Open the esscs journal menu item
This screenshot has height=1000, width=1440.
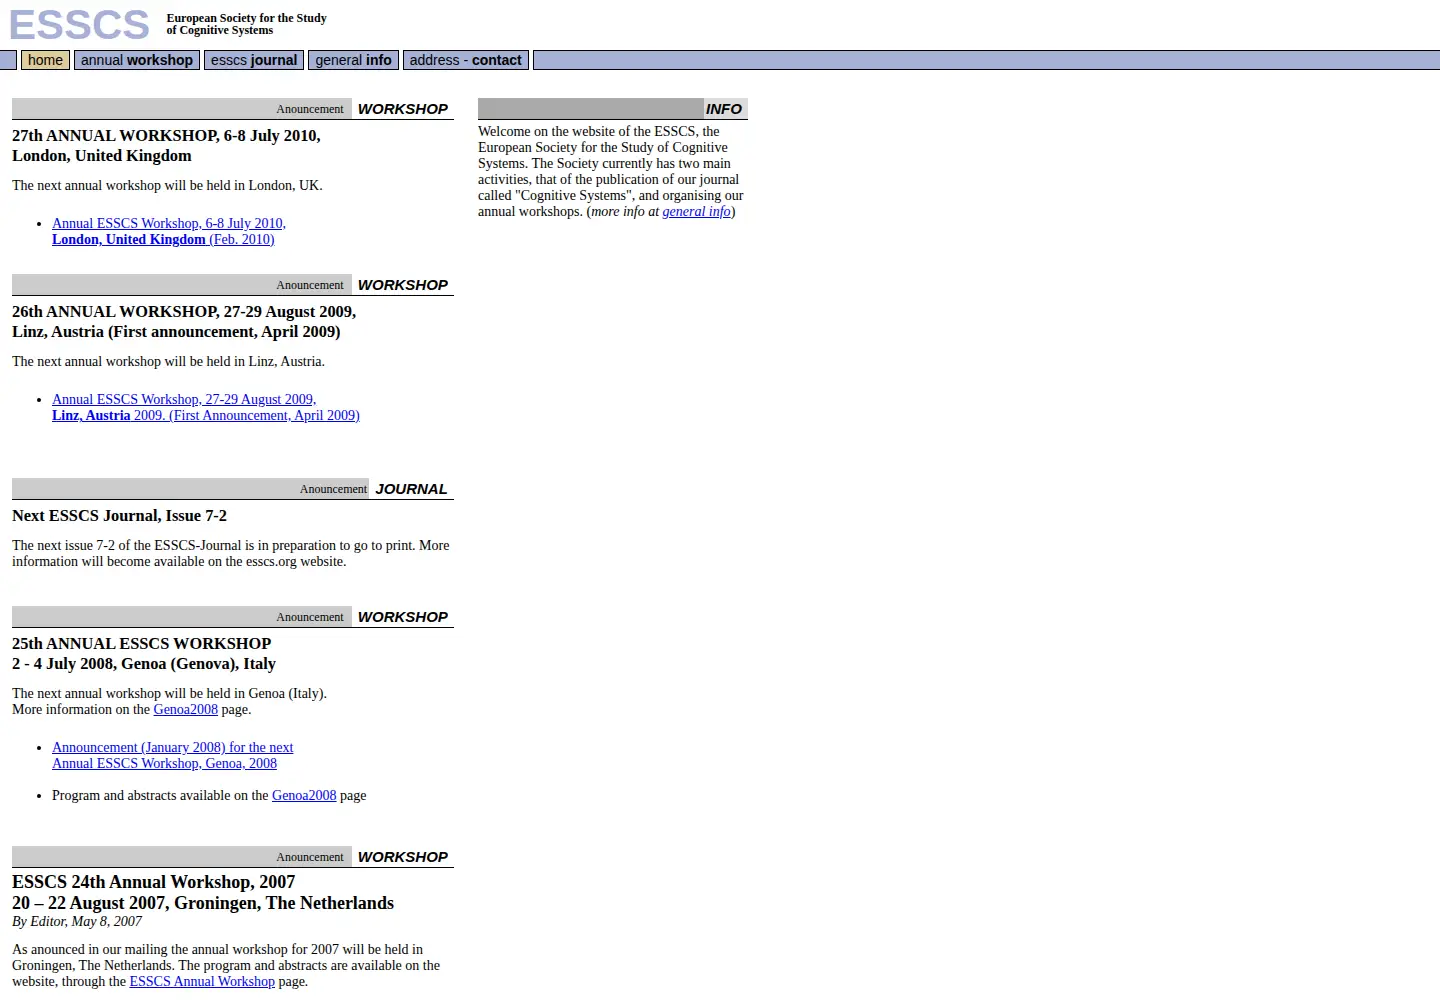coord(254,60)
